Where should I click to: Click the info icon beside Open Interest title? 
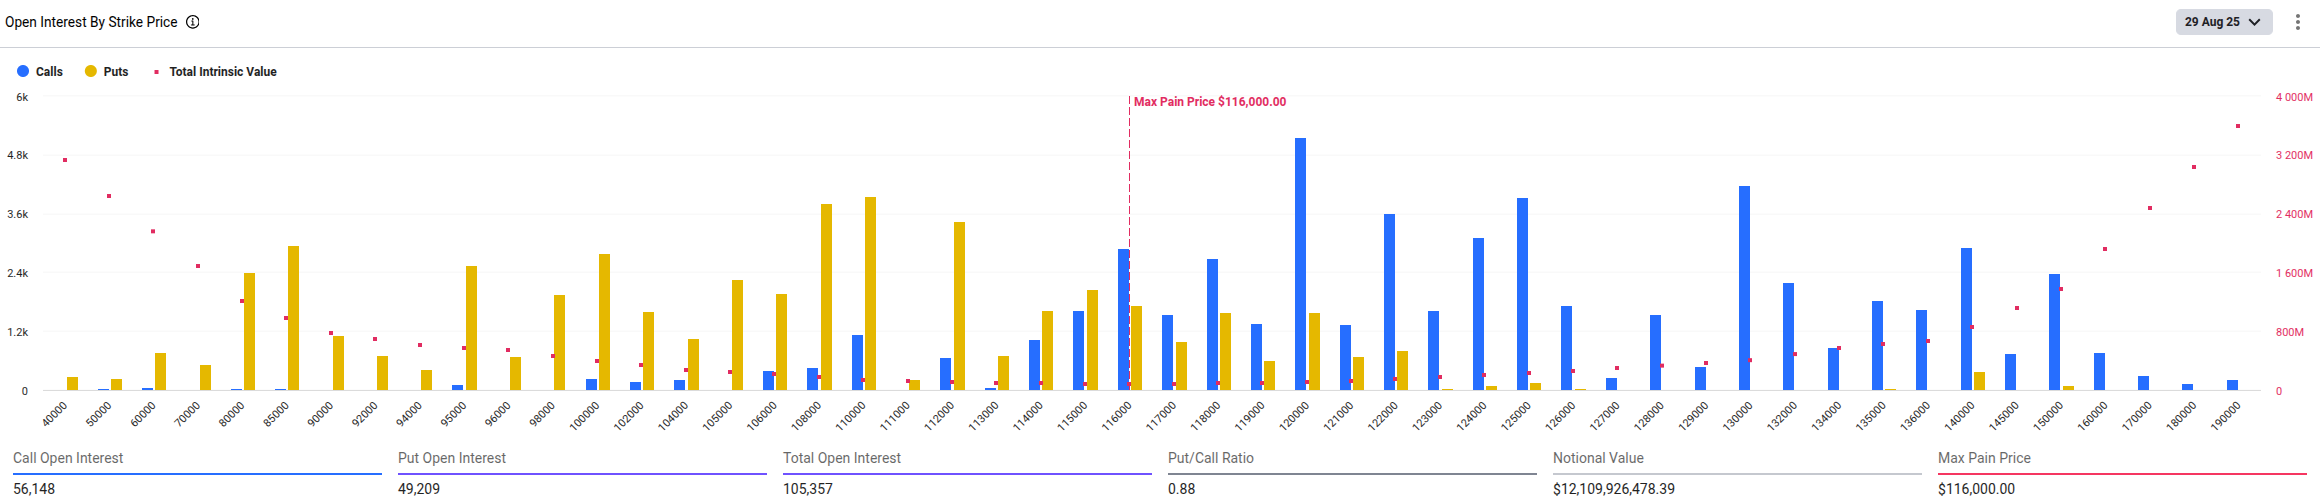tap(193, 22)
